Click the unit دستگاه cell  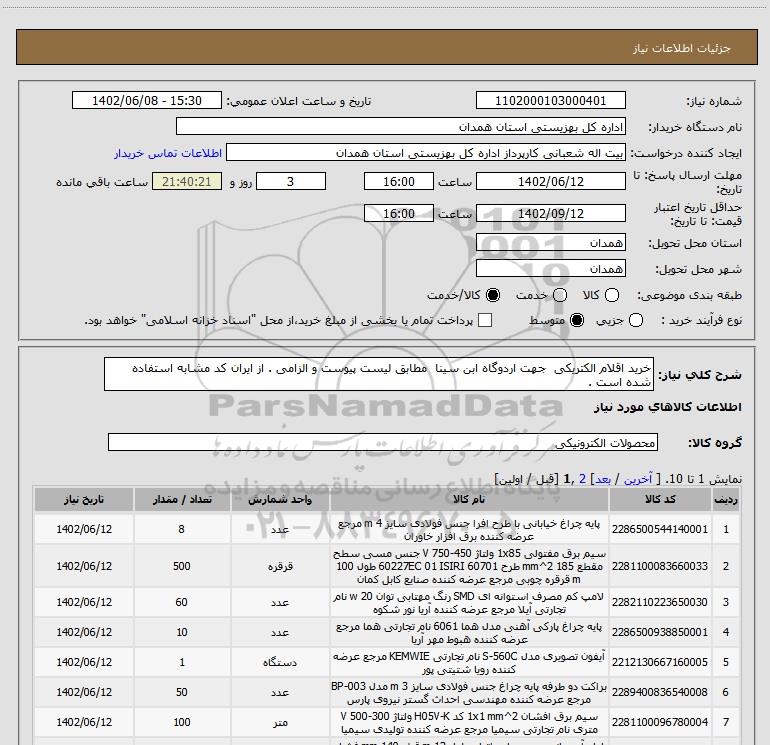pyautogui.click(x=280, y=662)
